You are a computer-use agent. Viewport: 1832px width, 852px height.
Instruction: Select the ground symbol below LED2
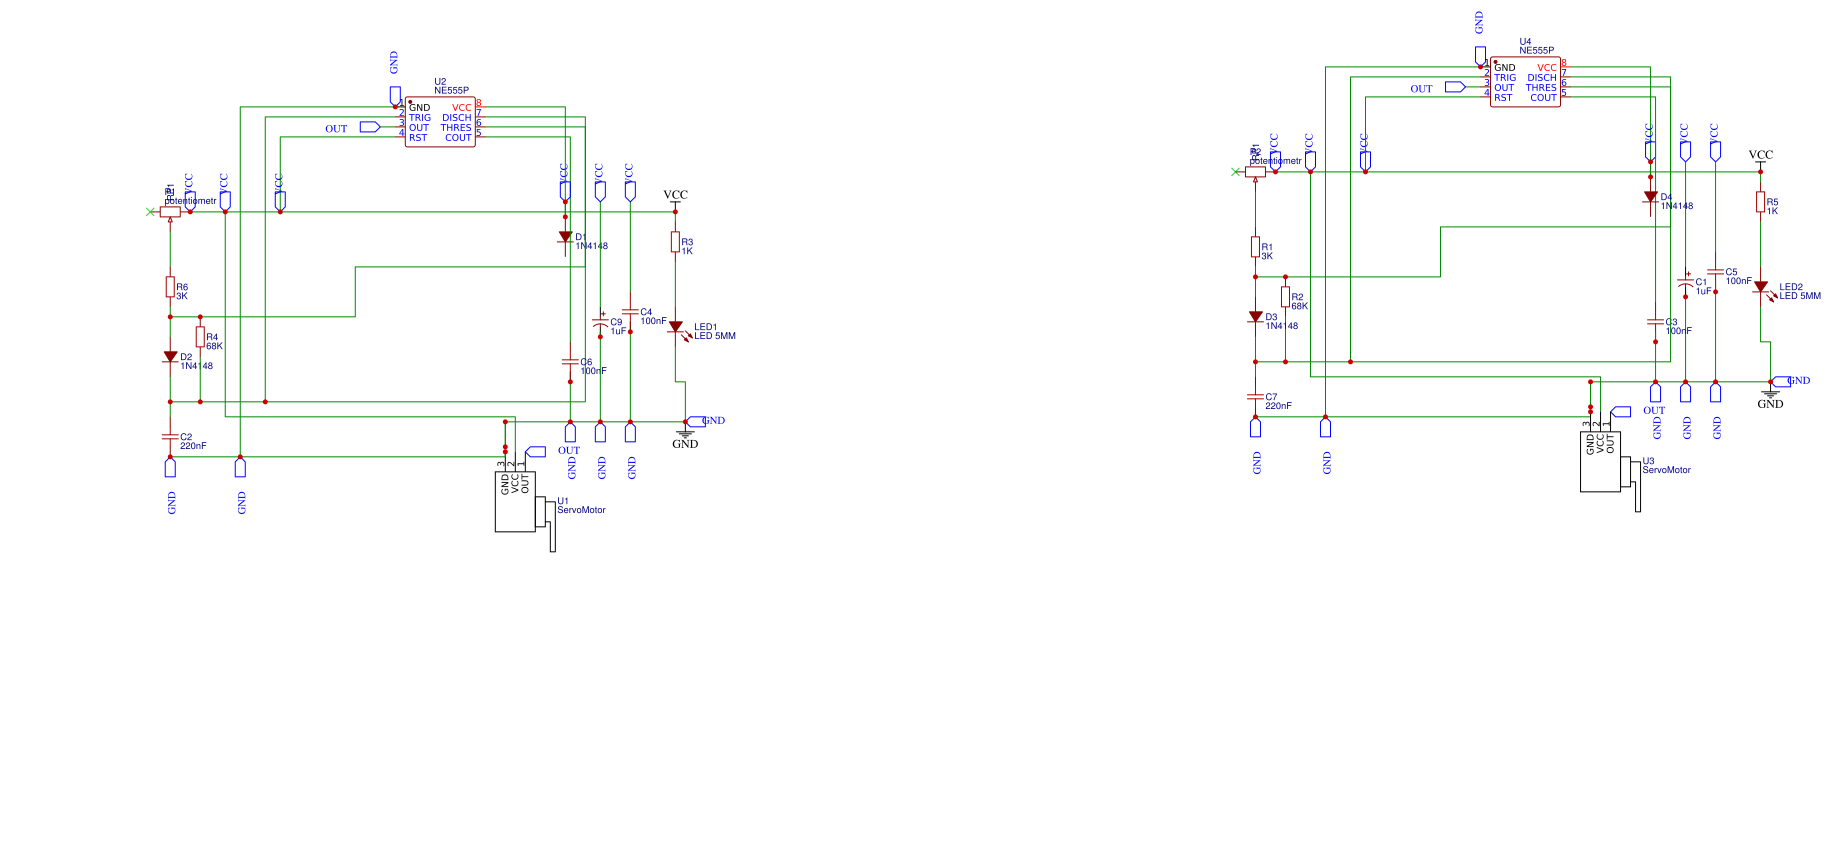(1770, 394)
